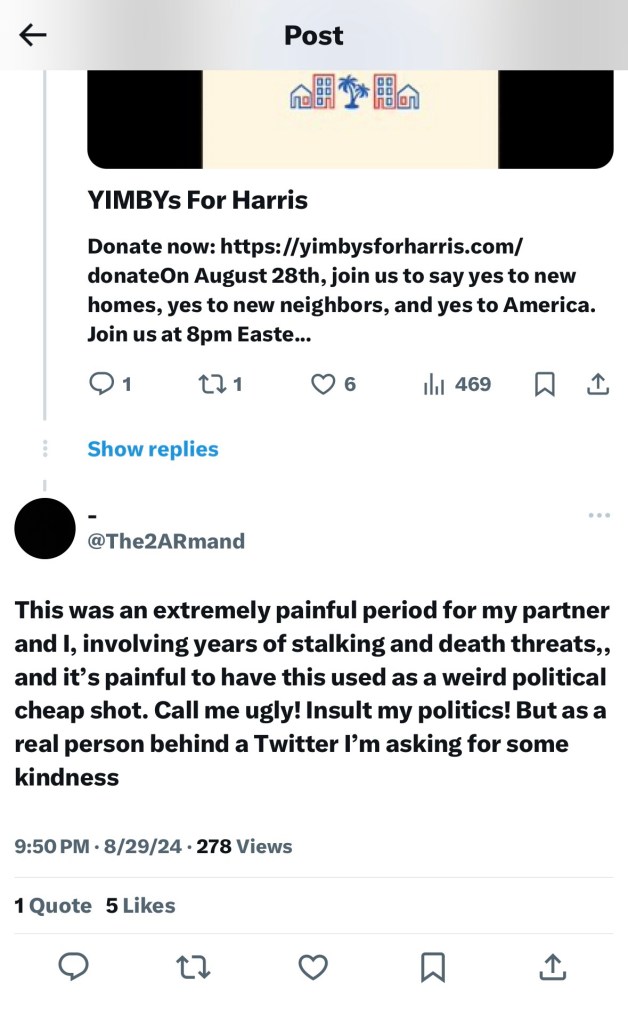Bookmark the main post in bottom bar
The height and width of the screenshot is (1023, 628).
pyautogui.click(x=433, y=966)
